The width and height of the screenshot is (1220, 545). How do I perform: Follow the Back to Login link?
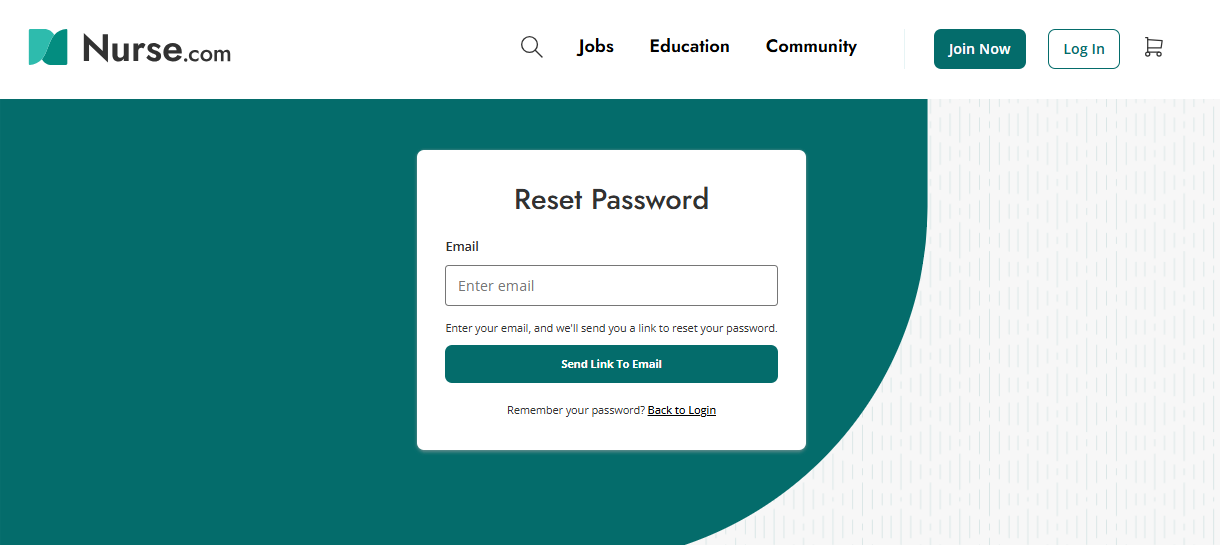682,410
